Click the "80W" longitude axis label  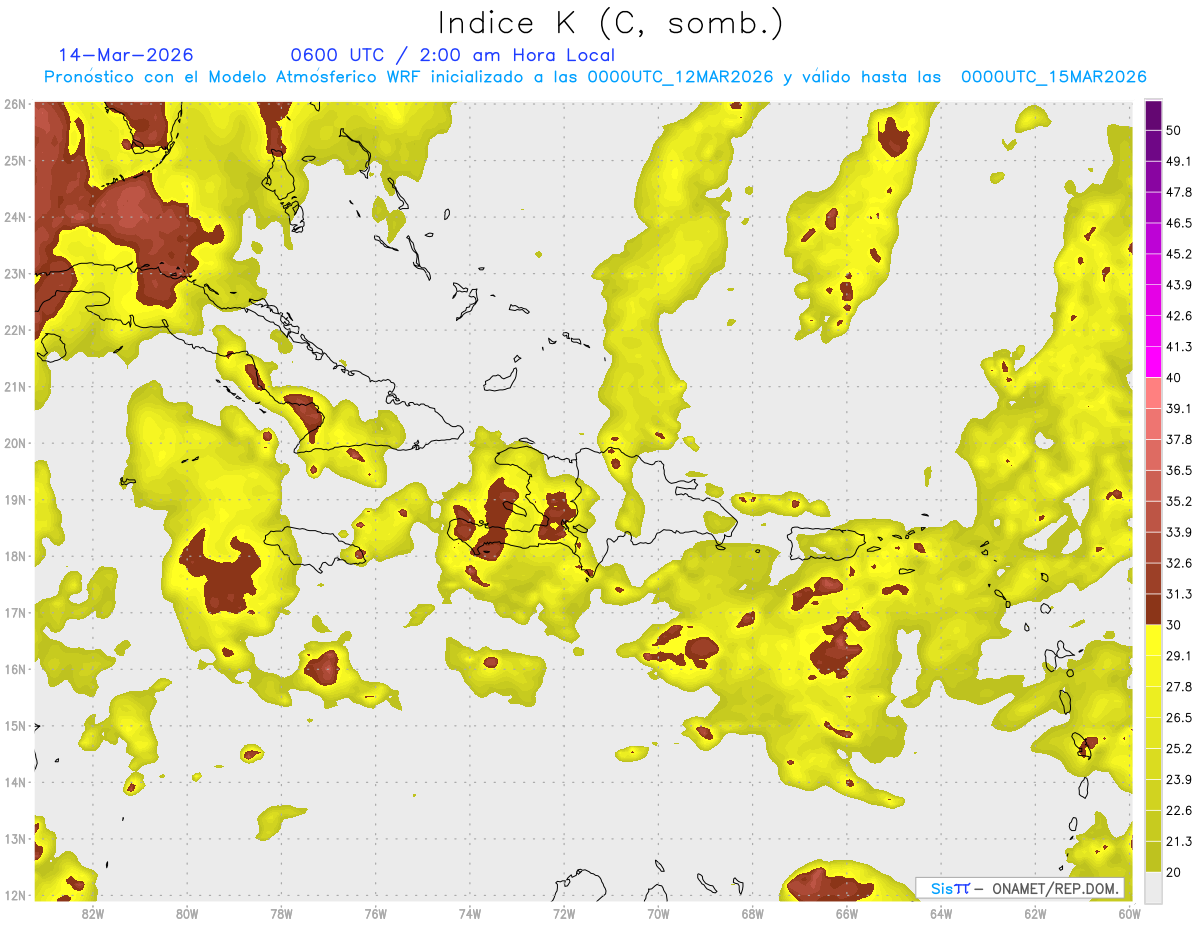pos(187,914)
